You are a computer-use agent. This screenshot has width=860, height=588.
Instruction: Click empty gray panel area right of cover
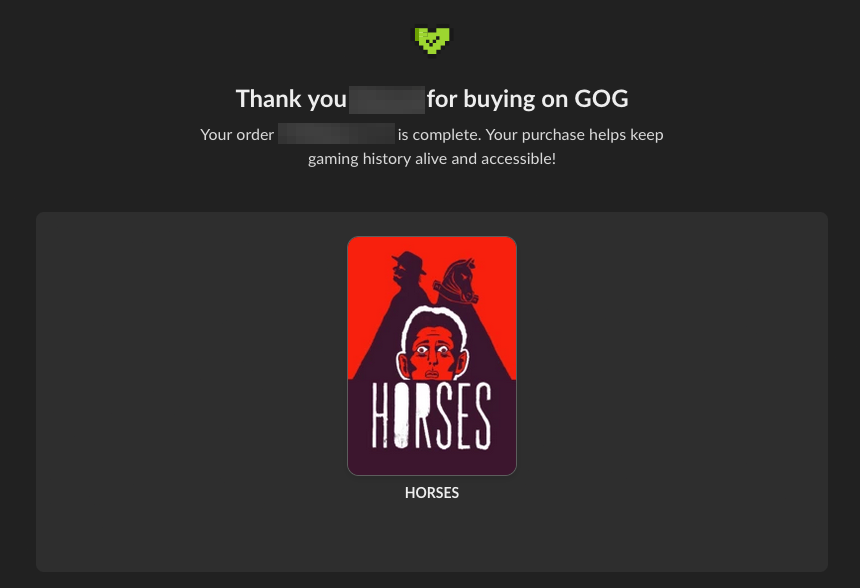672,392
